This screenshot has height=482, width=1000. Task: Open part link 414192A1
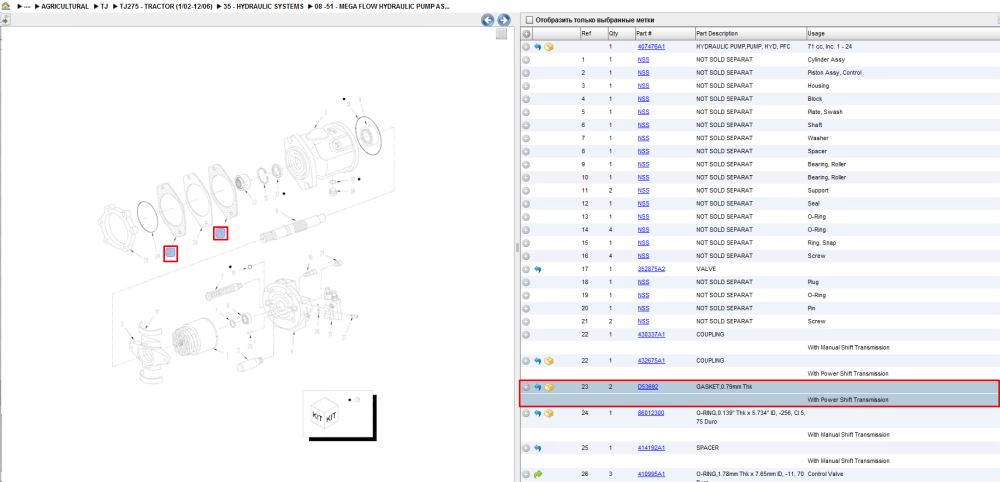click(651, 448)
